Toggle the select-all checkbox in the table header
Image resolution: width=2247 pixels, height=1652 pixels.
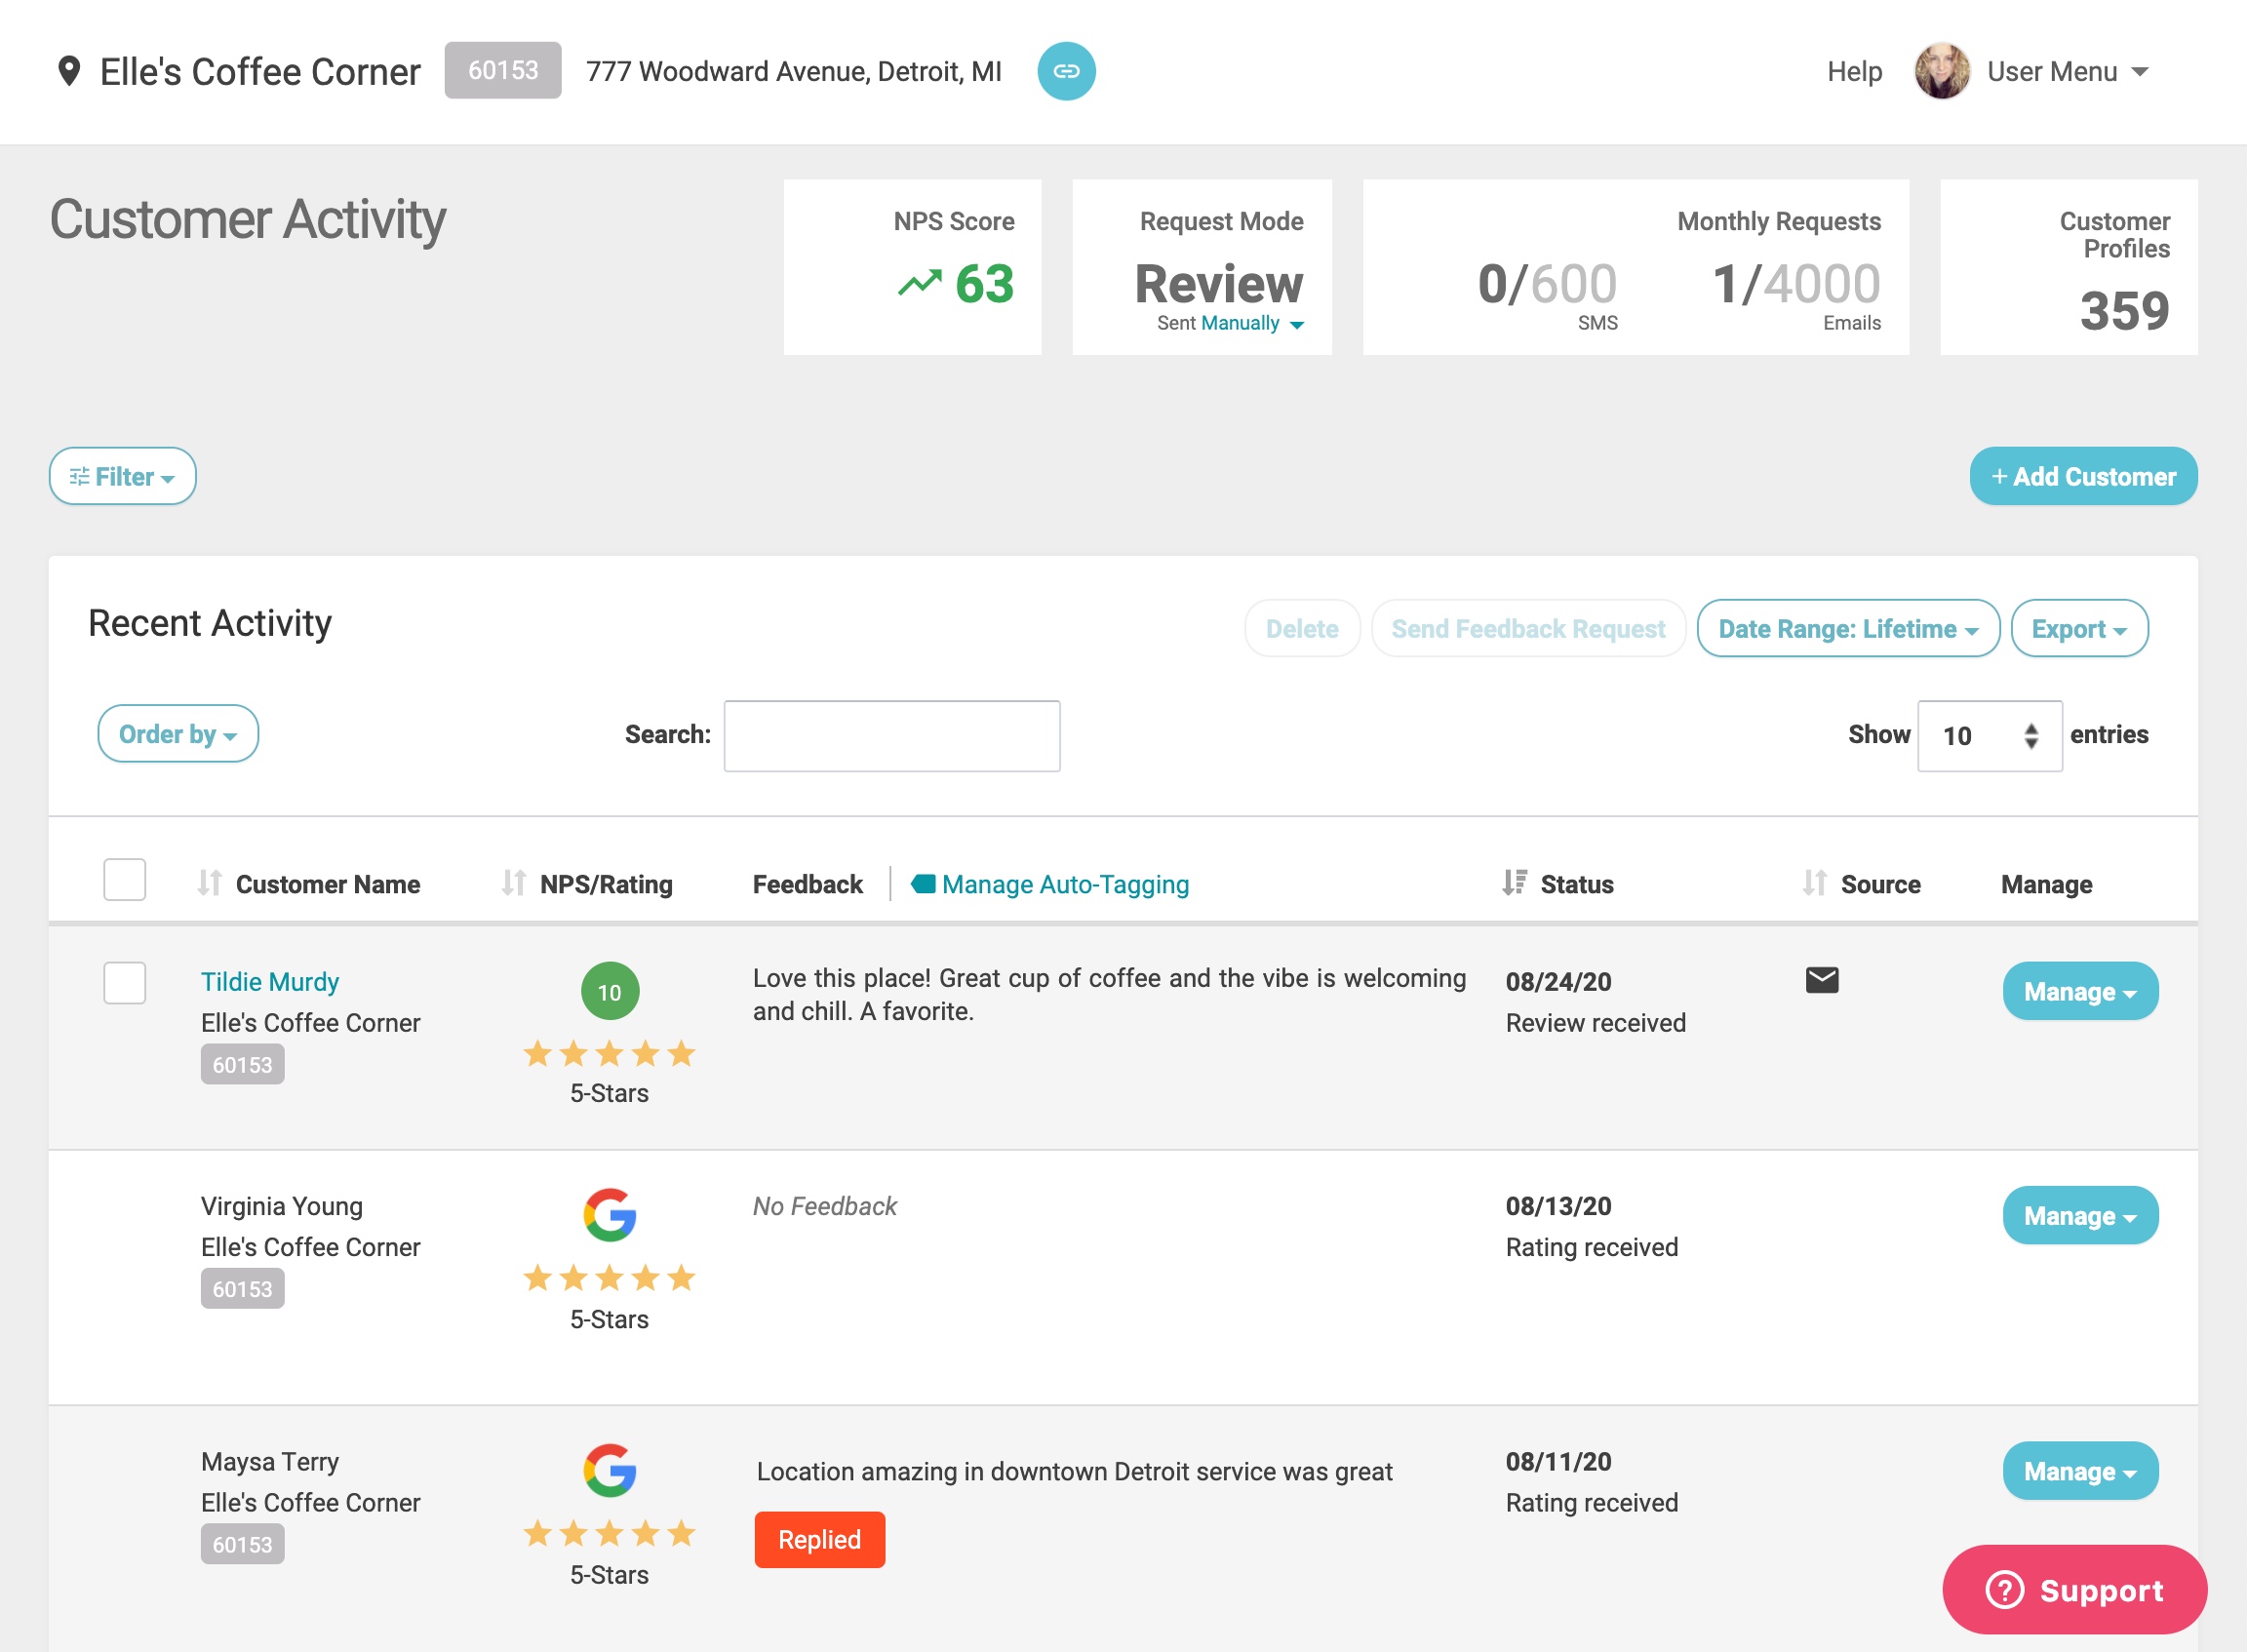click(x=125, y=880)
